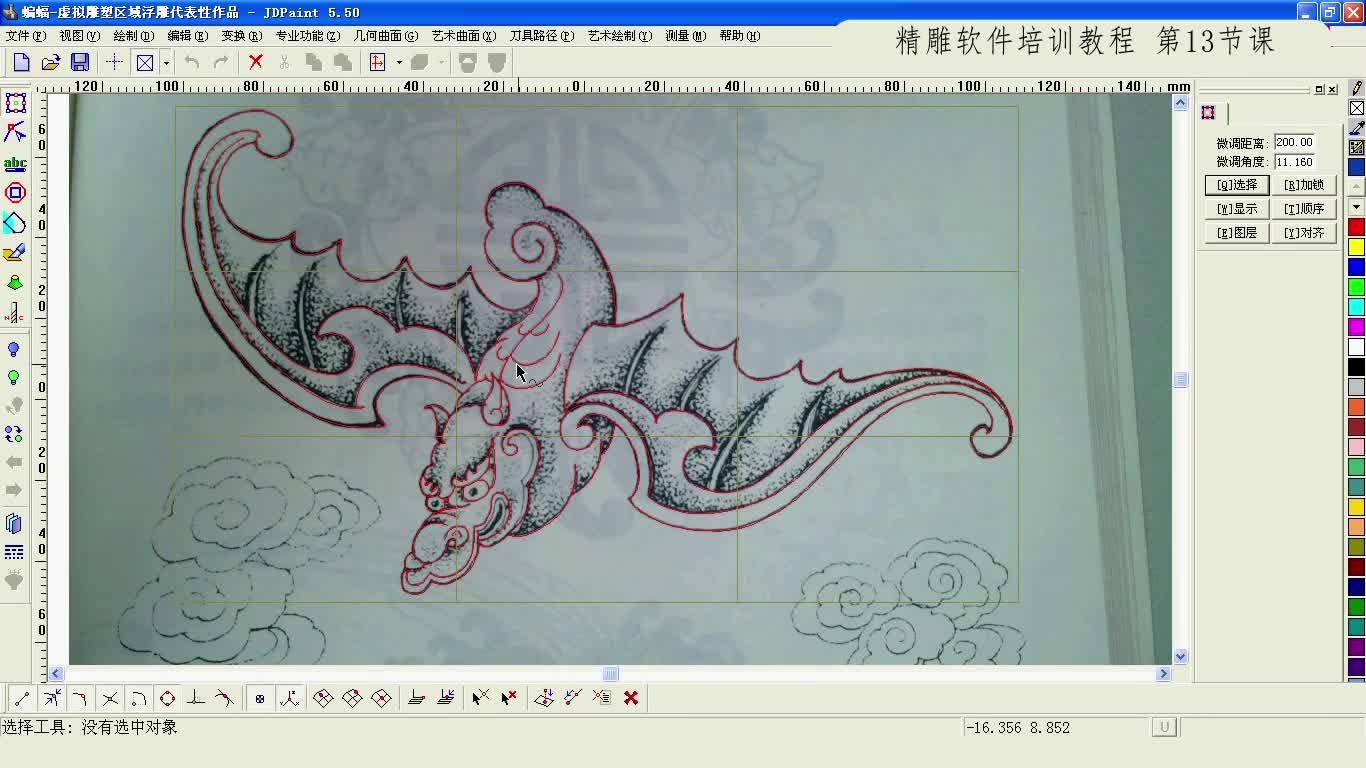Click the cursor with red X icon
1366x768 pixels.
pyautogui.click(x=509, y=698)
